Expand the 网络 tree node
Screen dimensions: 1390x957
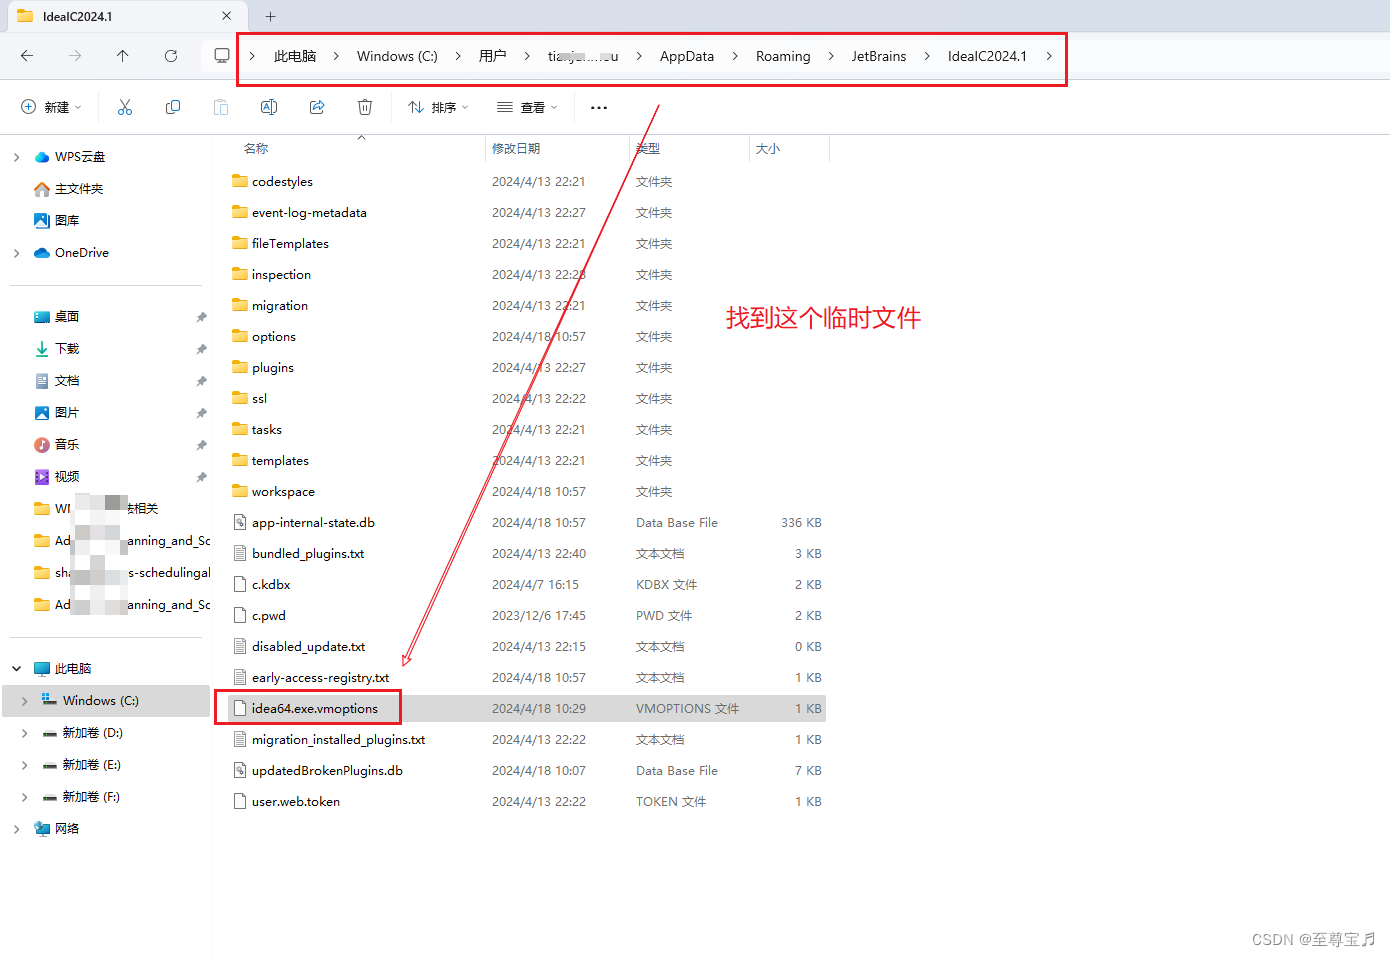click(x=16, y=829)
